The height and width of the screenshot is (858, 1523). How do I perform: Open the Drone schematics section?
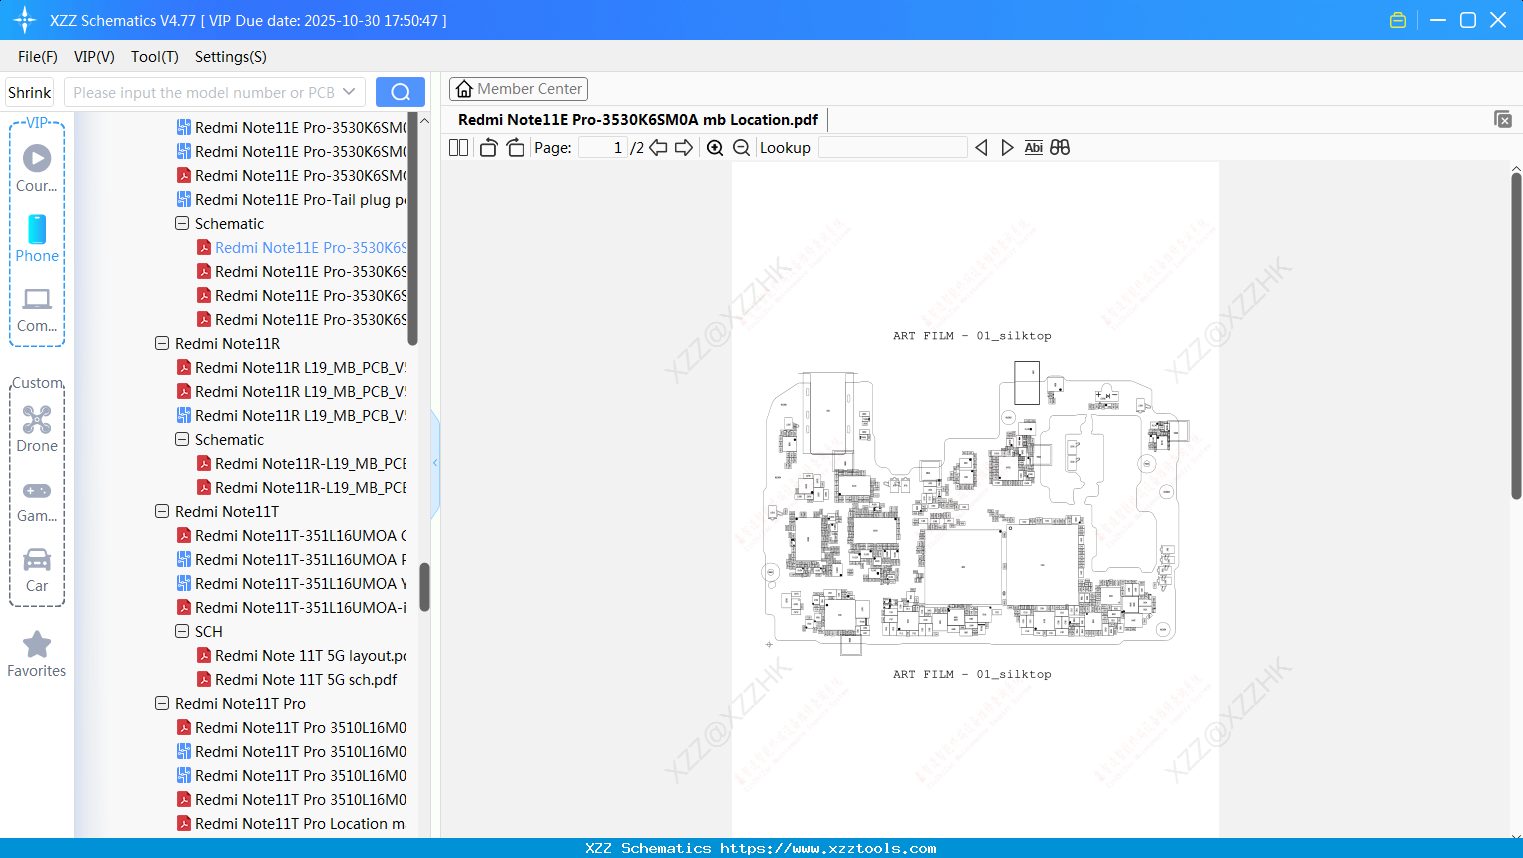pos(37,420)
